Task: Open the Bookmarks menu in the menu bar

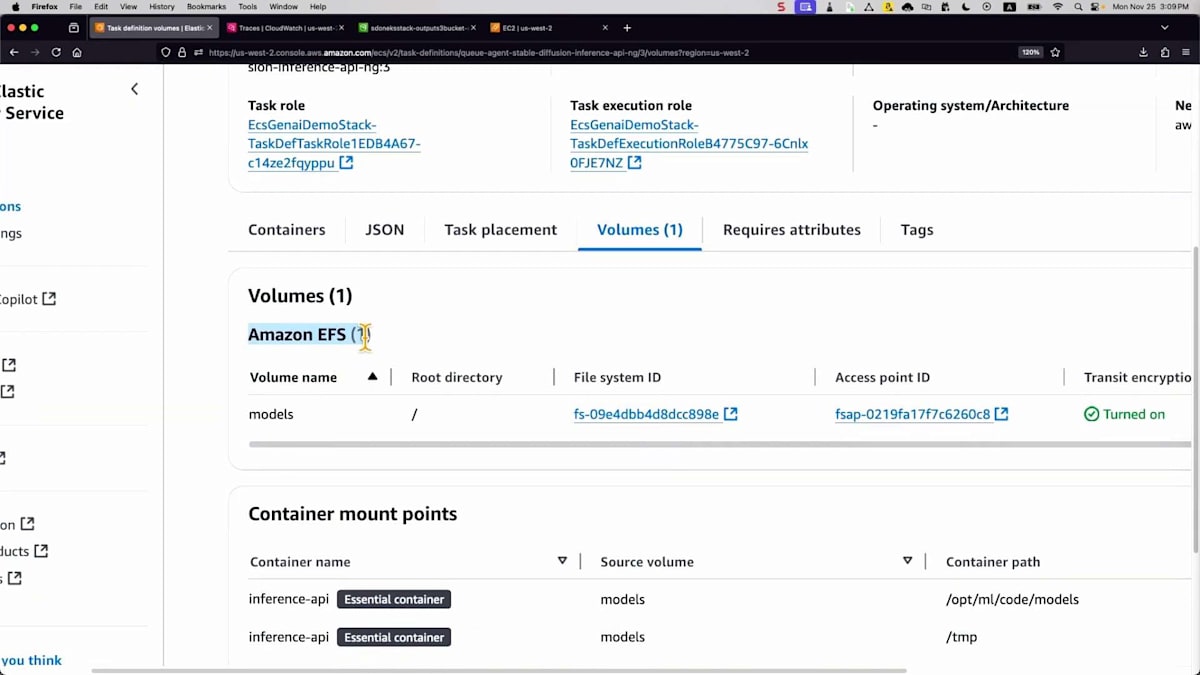Action: (x=206, y=6)
